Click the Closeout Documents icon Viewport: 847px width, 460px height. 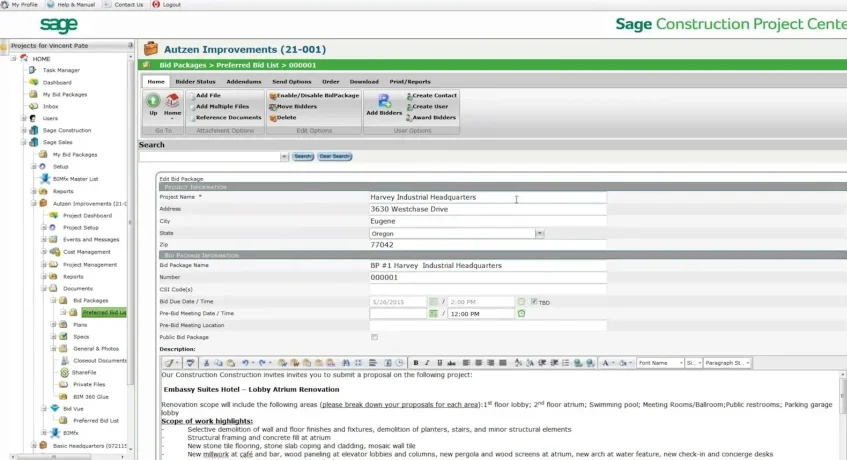[x=64, y=360]
